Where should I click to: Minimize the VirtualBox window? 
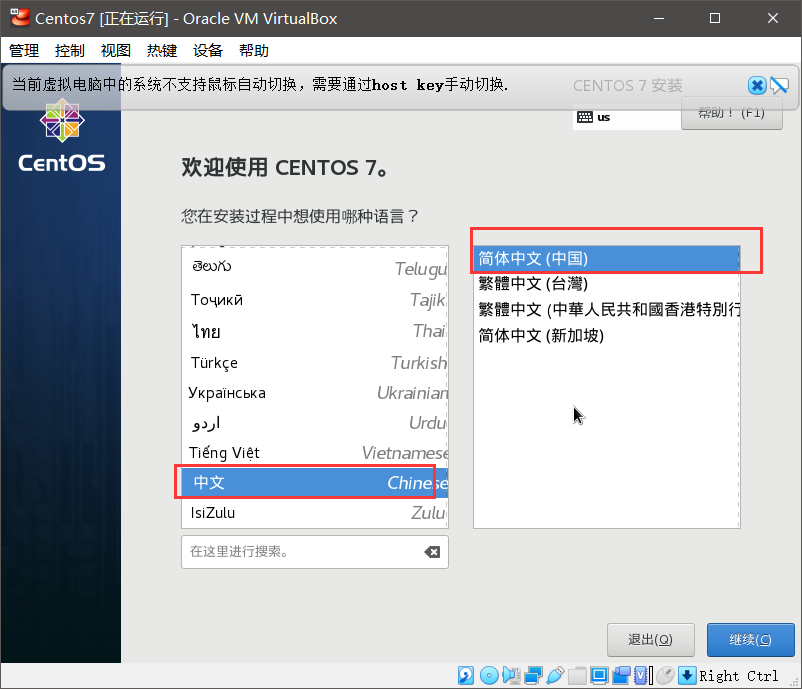[x=659, y=18]
